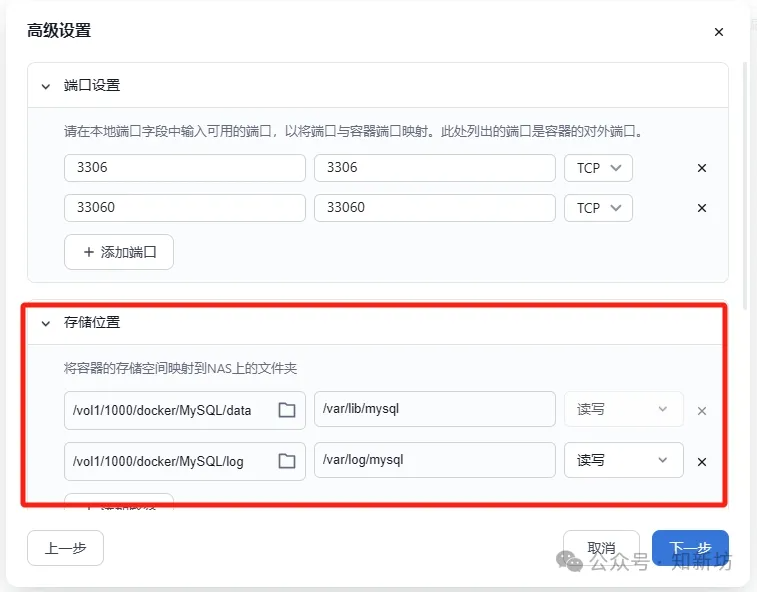The width and height of the screenshot is (757, 592).
Task: Delete the /var/lib/mysql storage mapping
Action: (702, 410)
